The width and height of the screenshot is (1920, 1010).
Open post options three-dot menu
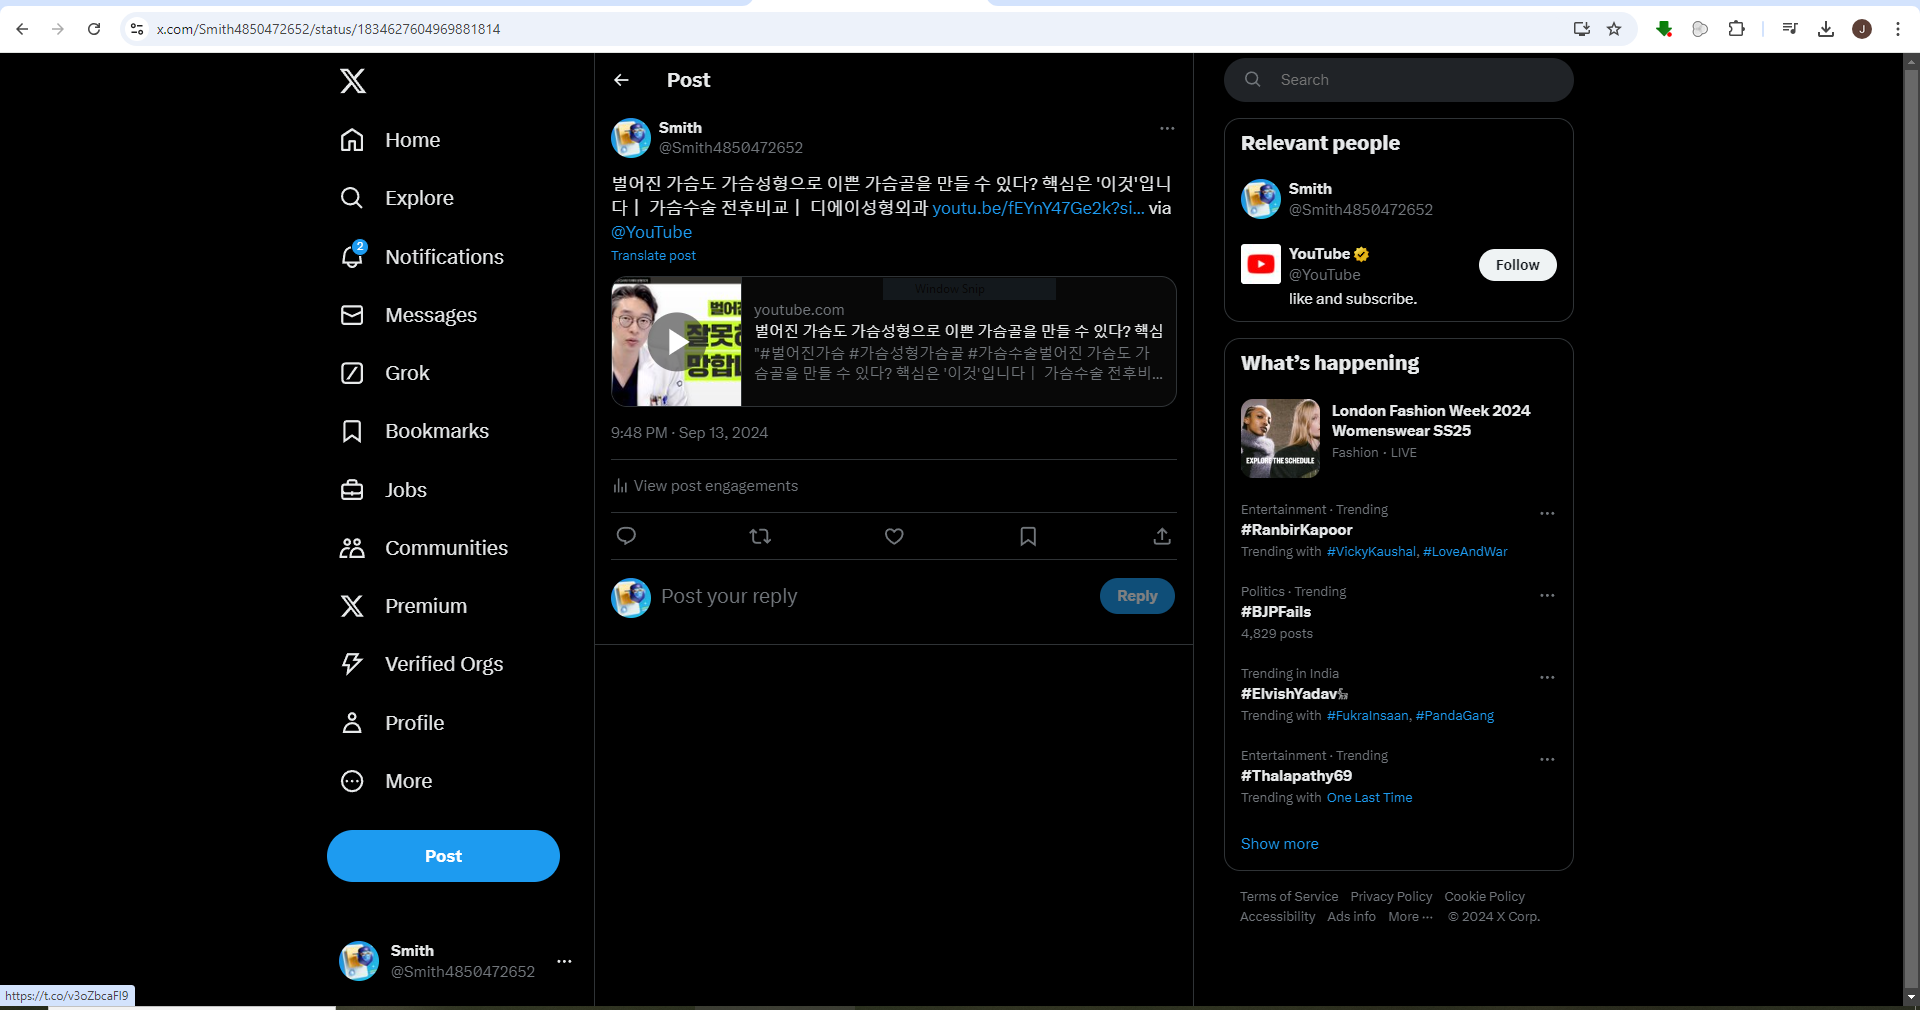click(1167, 128)
